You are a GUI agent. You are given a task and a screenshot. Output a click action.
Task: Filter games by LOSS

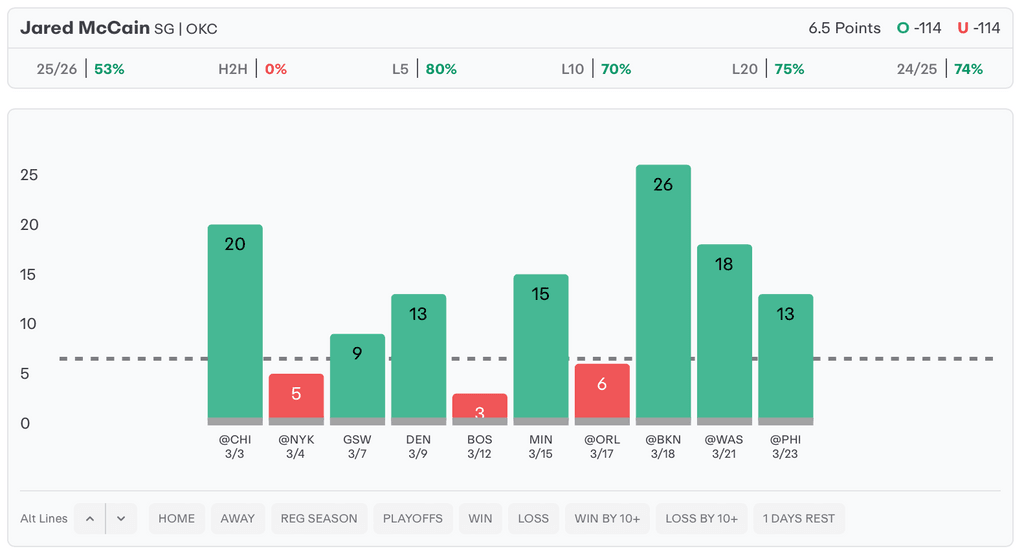click(533, 518)
